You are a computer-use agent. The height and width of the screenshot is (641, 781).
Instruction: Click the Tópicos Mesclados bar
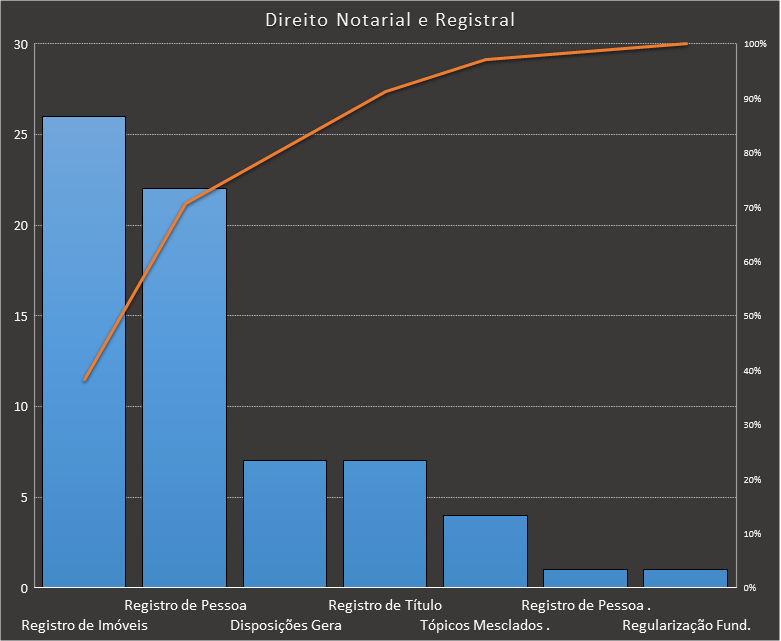click(x=485, y=551)
